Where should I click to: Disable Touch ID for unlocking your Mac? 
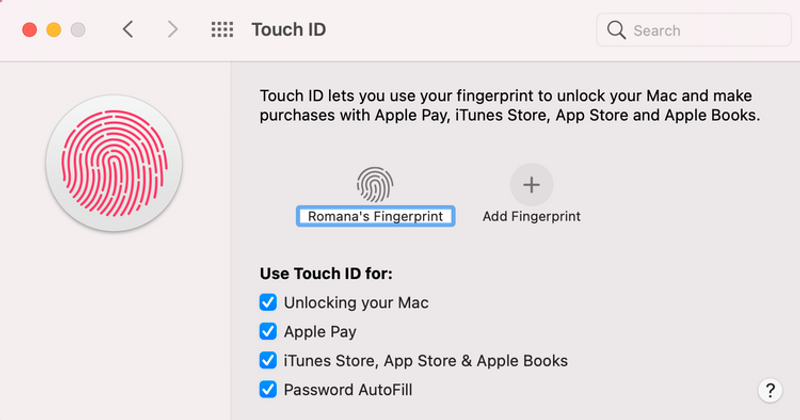click(x=268, y=302)
